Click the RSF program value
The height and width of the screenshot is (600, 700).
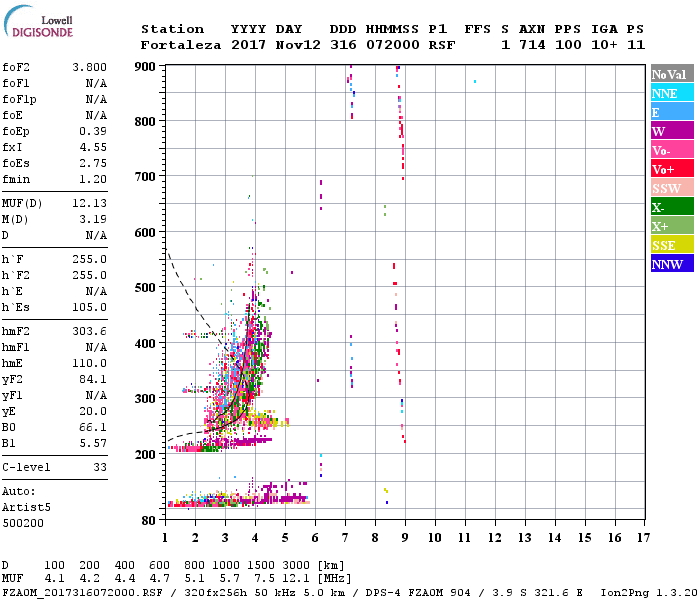[442, 45]
